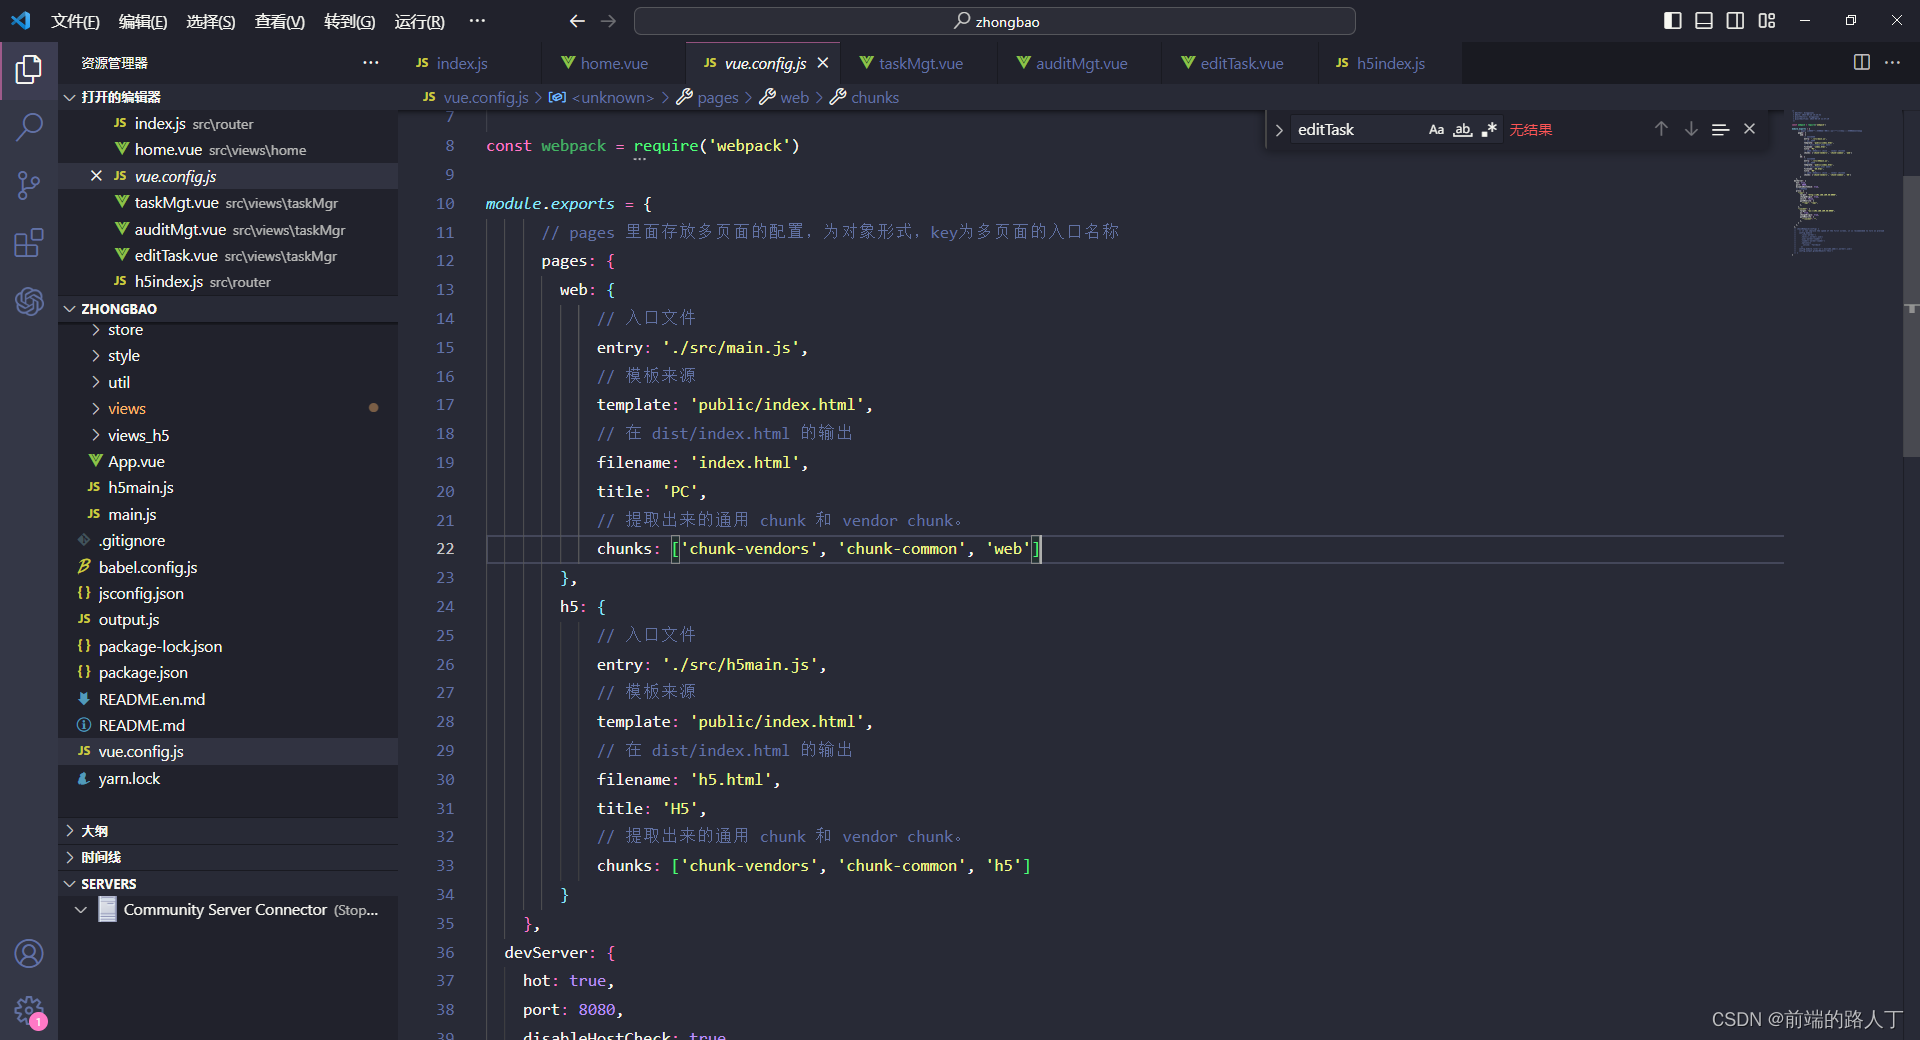This screenshot has width=1920, height=1040.
Task: Open the Extensions view
Action: 29,243
